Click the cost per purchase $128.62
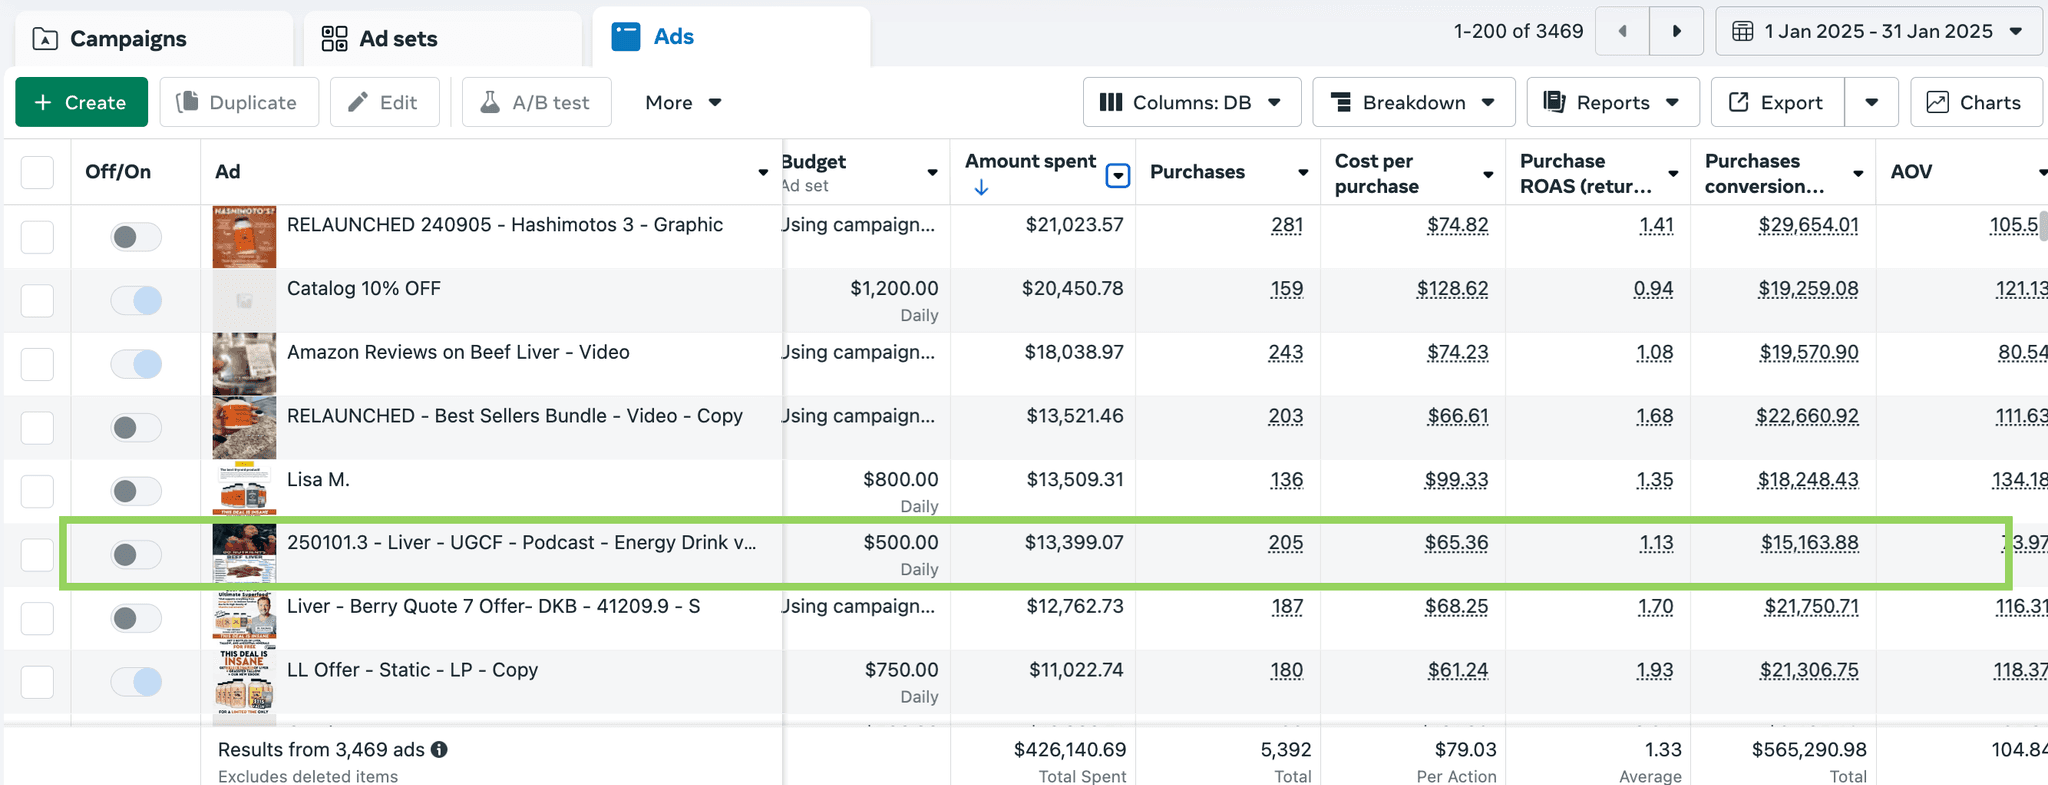Screen dimensions: 2048x785 click(x=1452, y=289)
